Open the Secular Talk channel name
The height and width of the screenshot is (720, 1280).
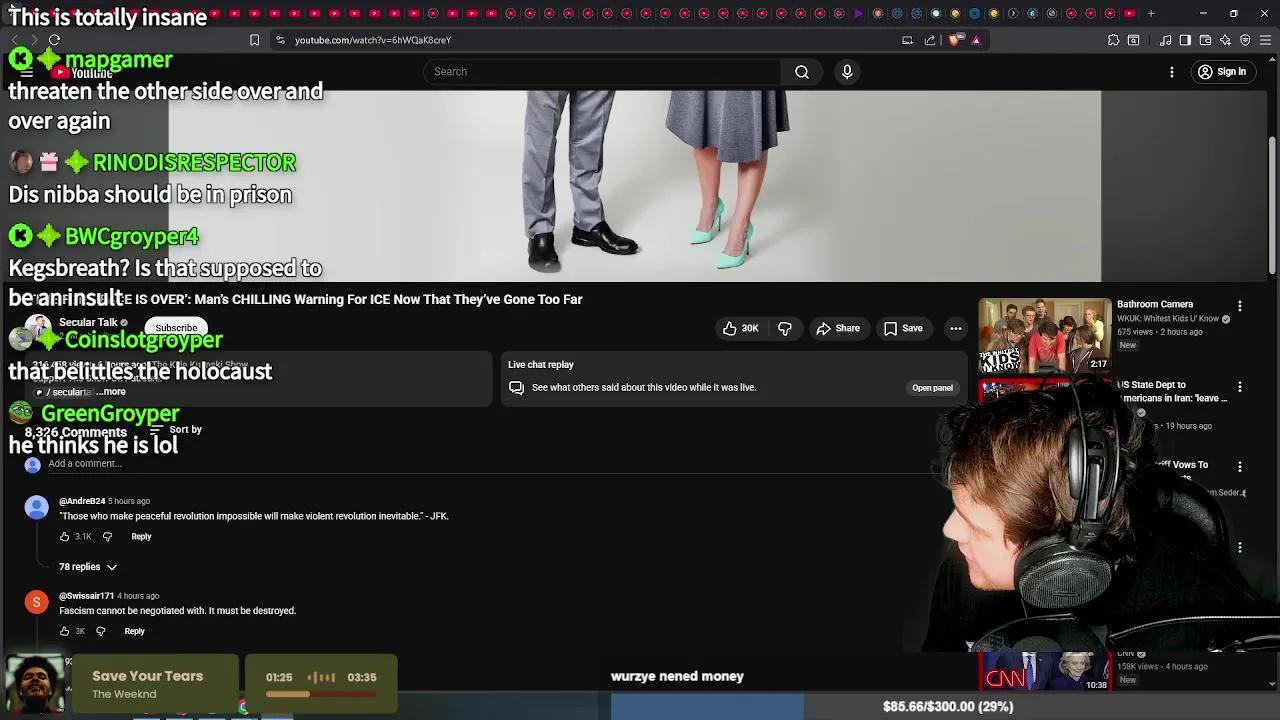tap(88, 322)
